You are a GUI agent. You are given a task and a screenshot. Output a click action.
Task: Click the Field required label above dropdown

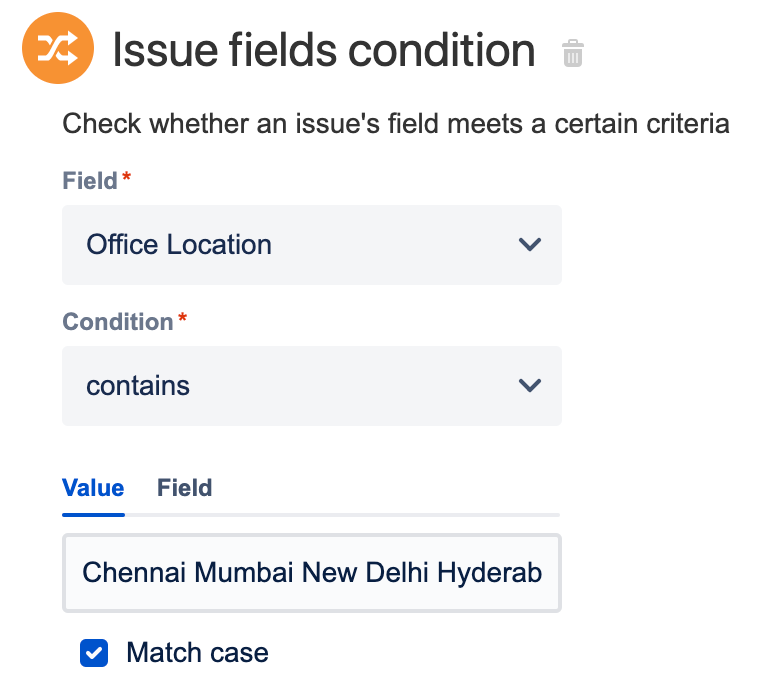[90, 181]
